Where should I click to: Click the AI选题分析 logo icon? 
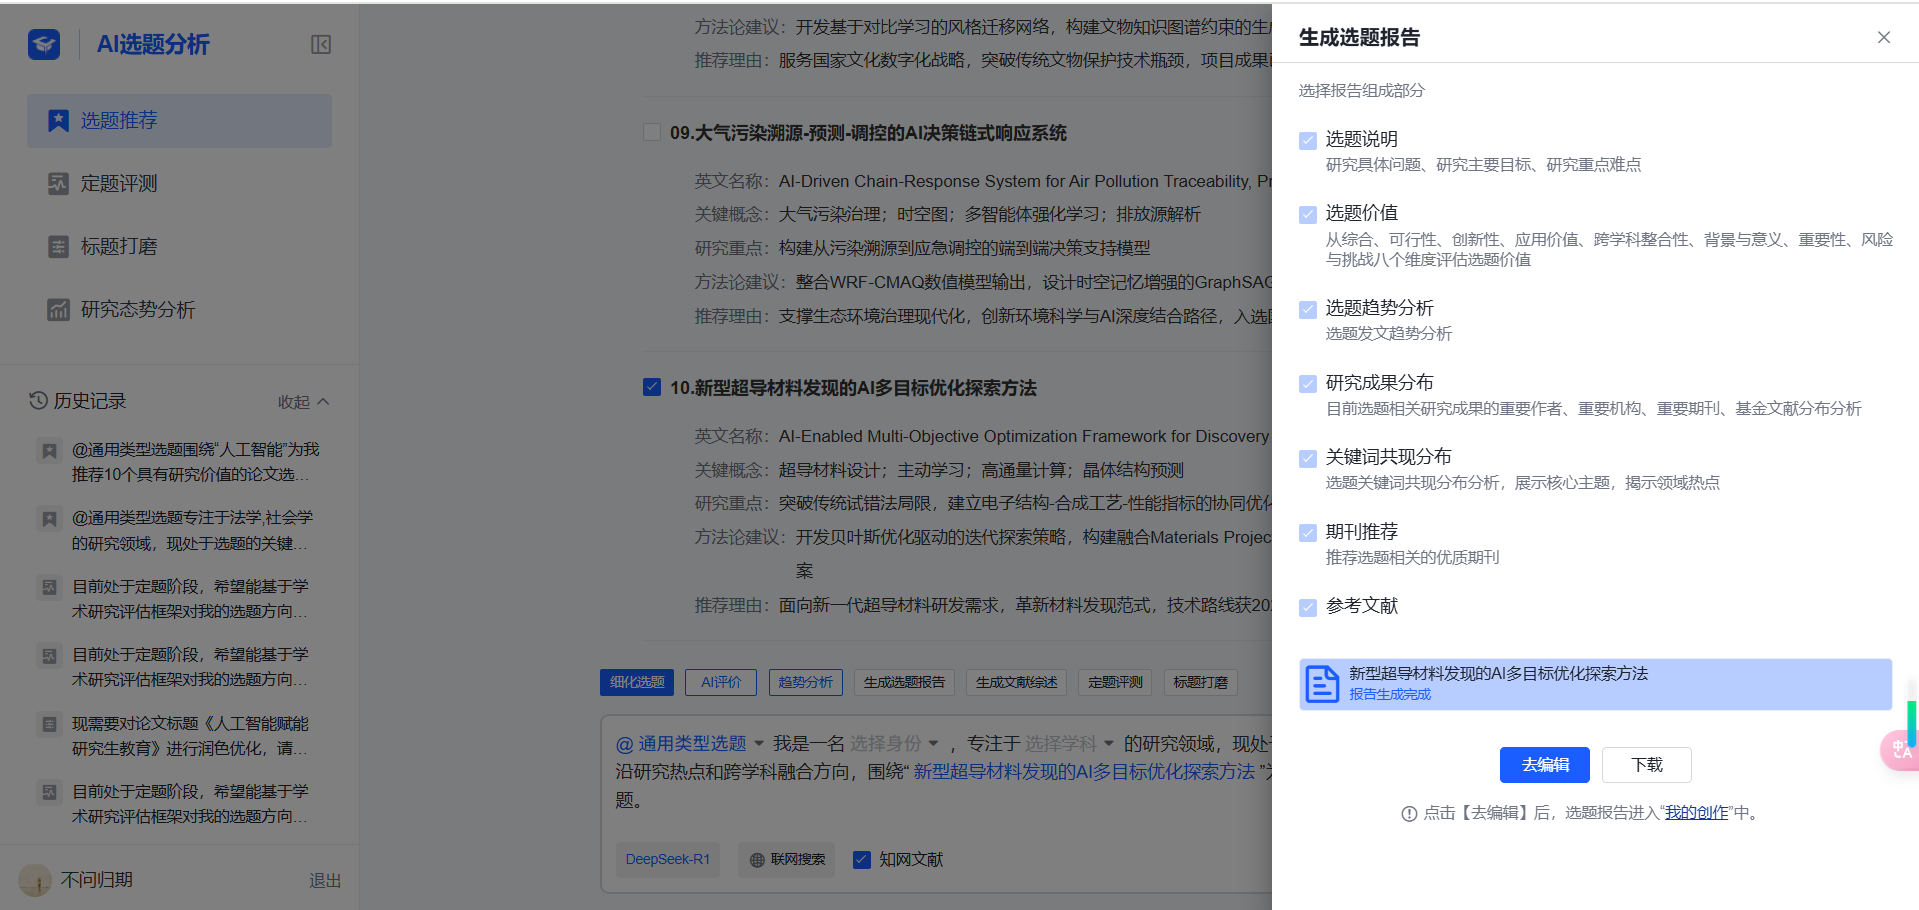pos(44,44)
